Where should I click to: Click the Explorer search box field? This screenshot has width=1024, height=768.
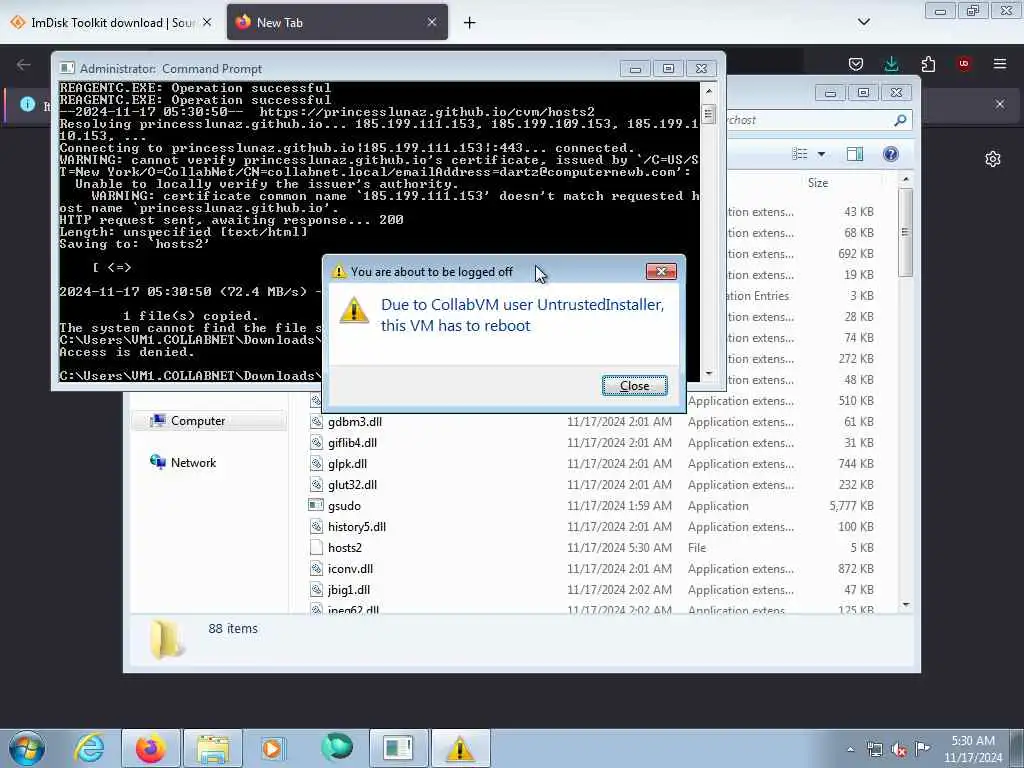coord(819,120)
